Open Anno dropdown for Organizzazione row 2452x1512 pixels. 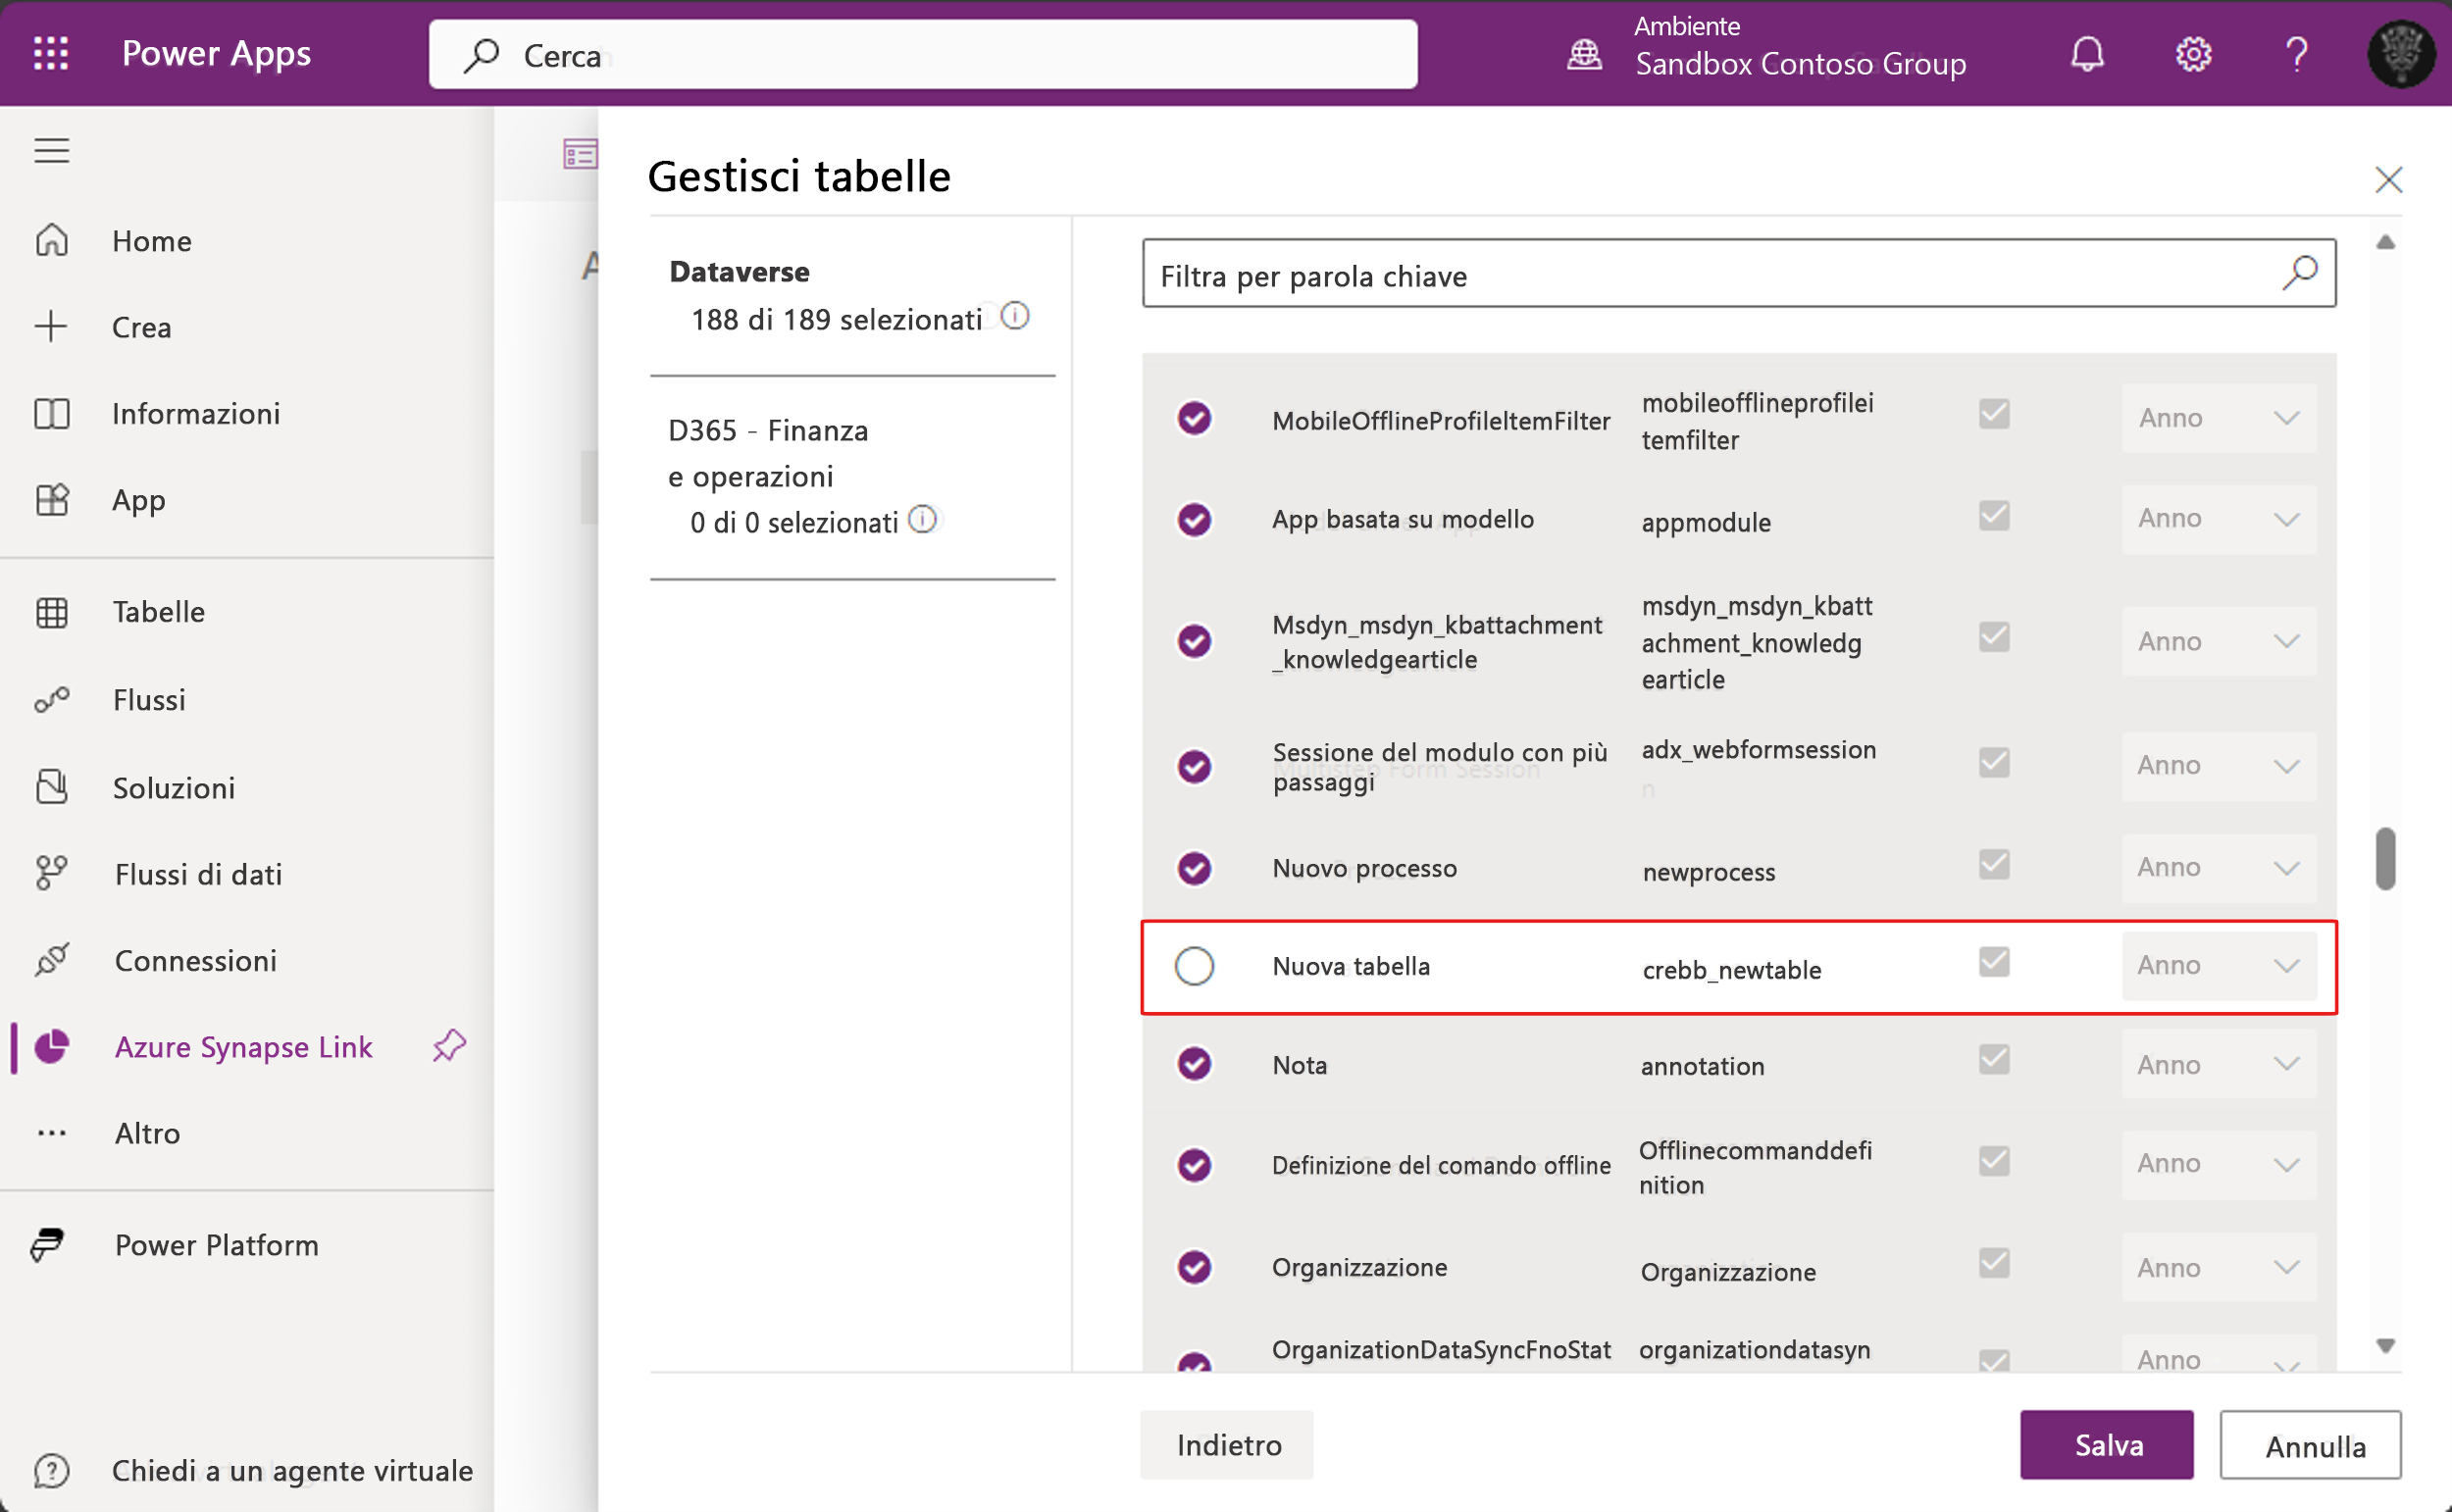click(x=2218, y=1267)
